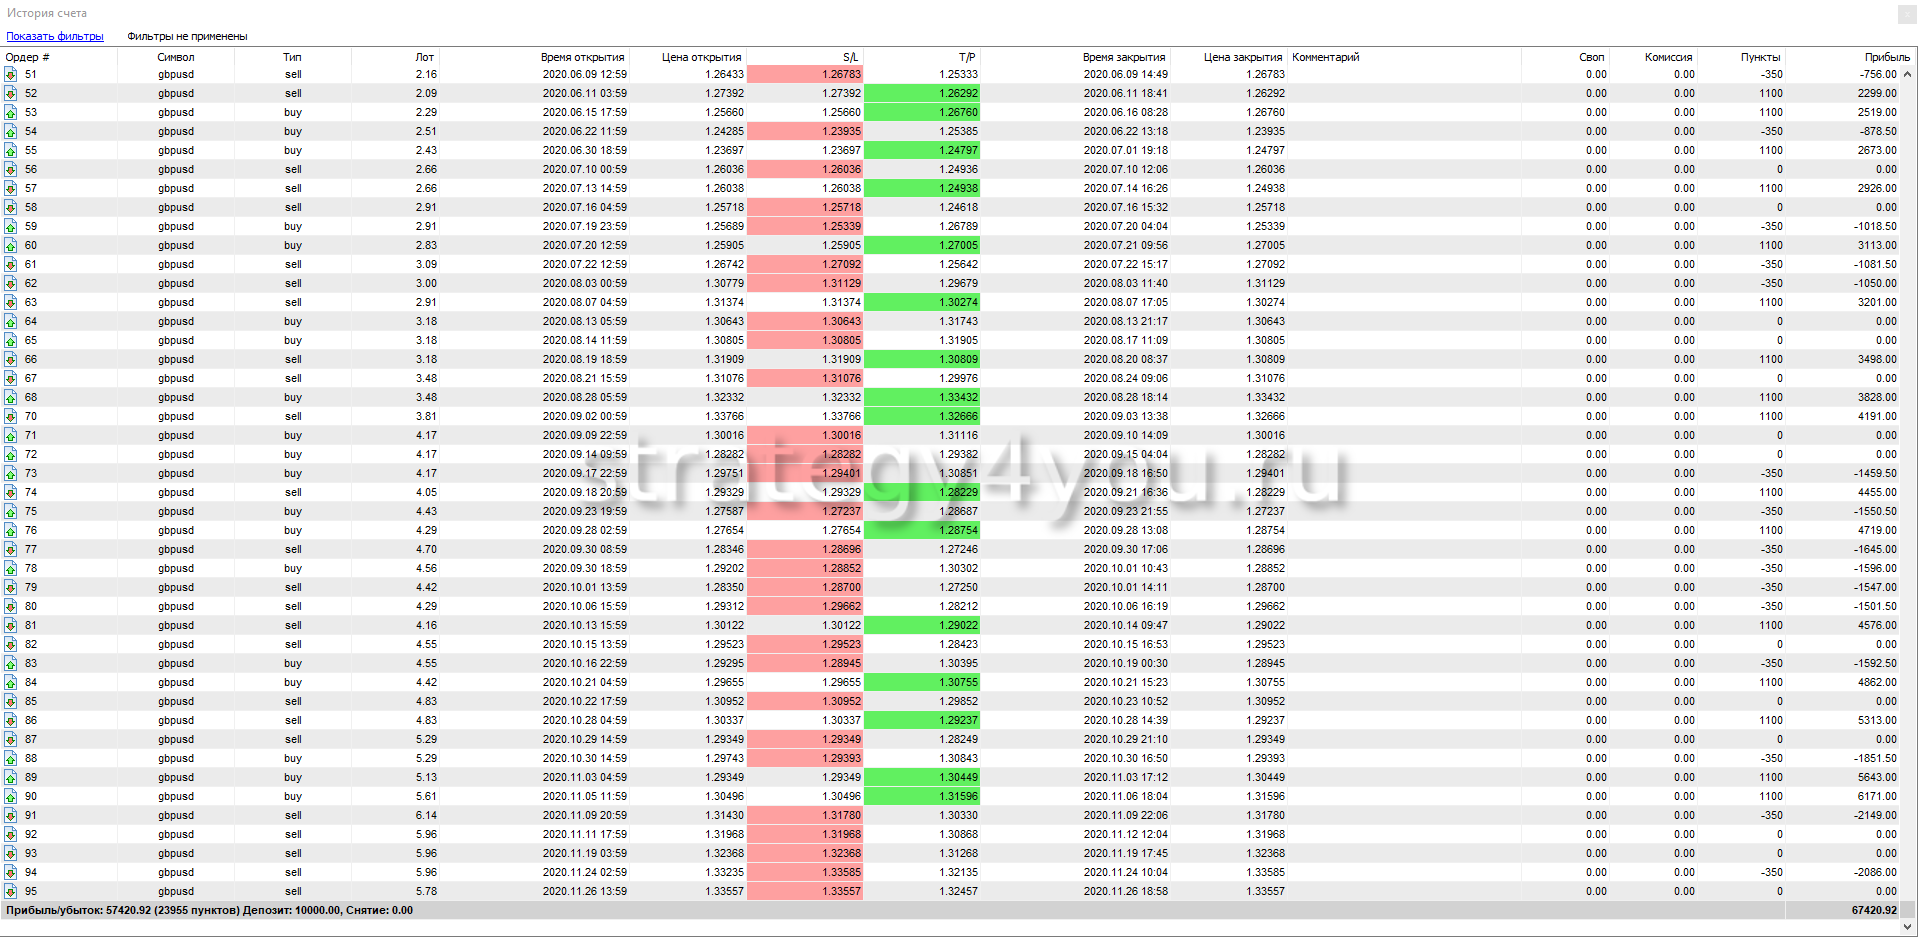Click the red S/L cell 1.26783

click(x=805, y=75)
